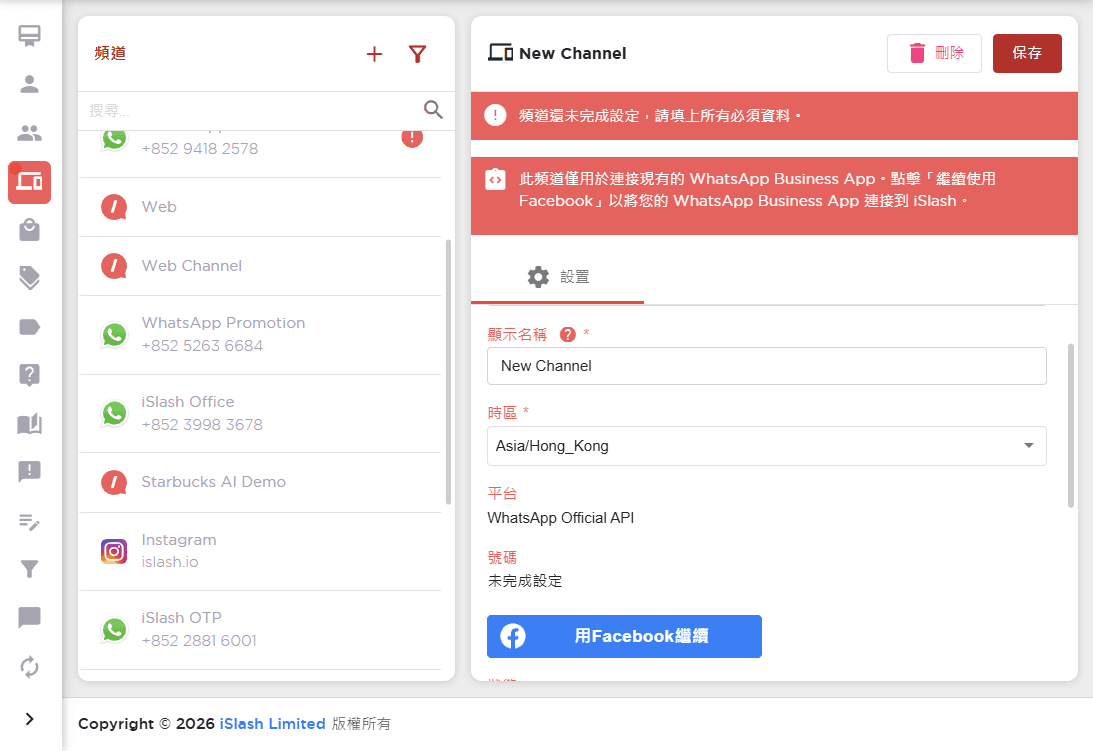The height and width of the screenshot is (751, 1093).
Task: Click WhatsApp icon of WhatsApp Promotion
Action: [x=114, y=335]
